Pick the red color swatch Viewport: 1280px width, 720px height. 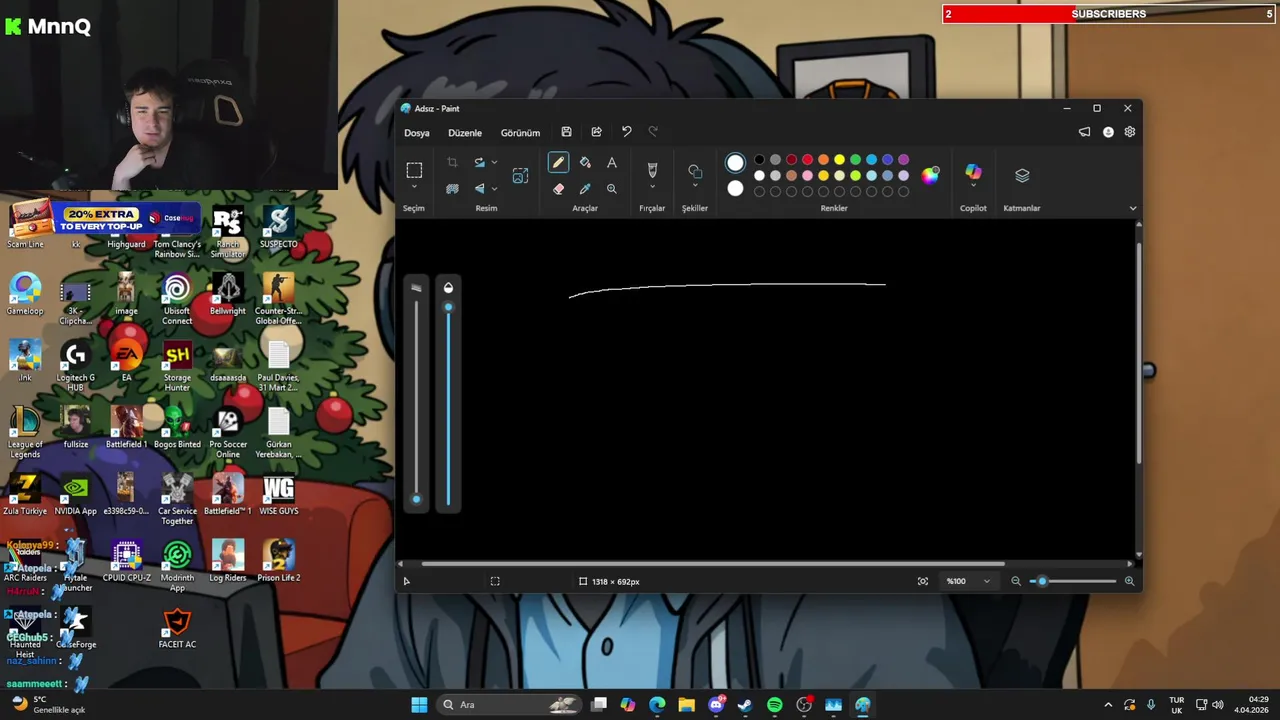click(x=807, y=160)
